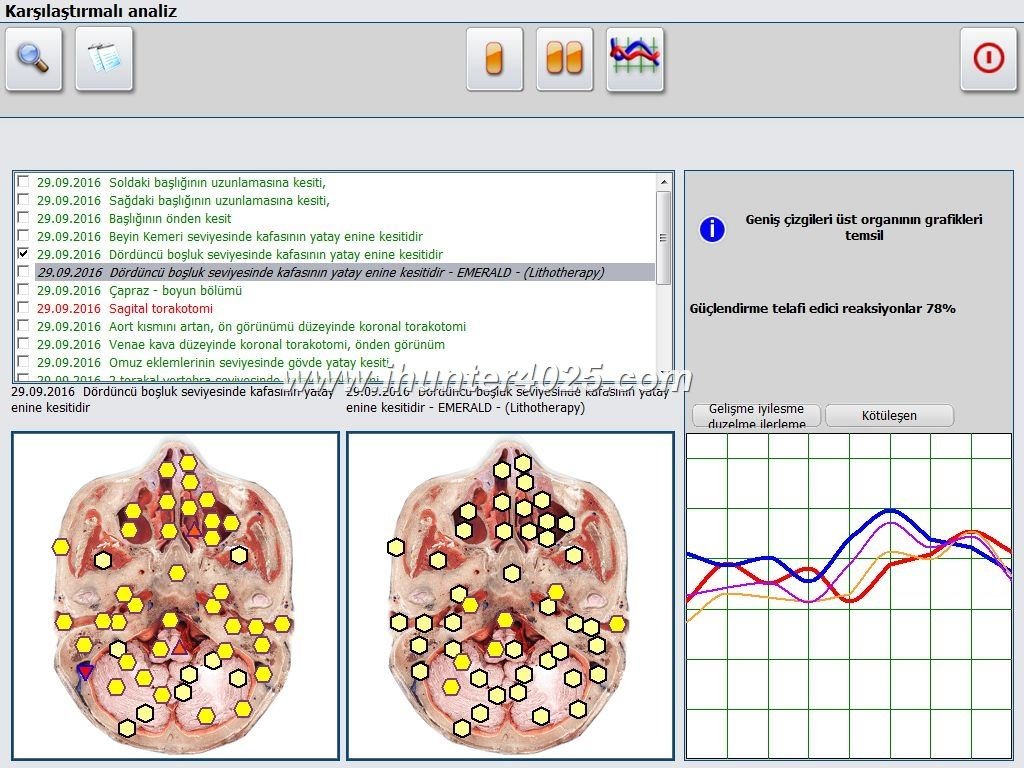Open the notepad report tool

(103, 60)
